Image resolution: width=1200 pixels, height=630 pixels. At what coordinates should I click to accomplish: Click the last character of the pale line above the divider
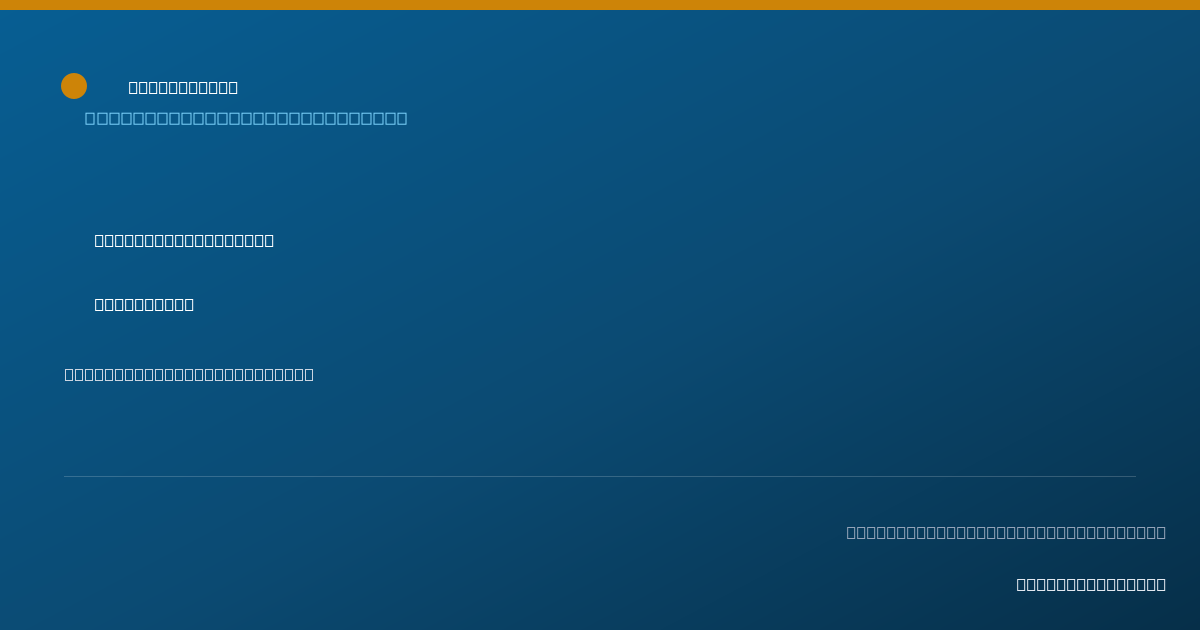click(x=309, y=374)
